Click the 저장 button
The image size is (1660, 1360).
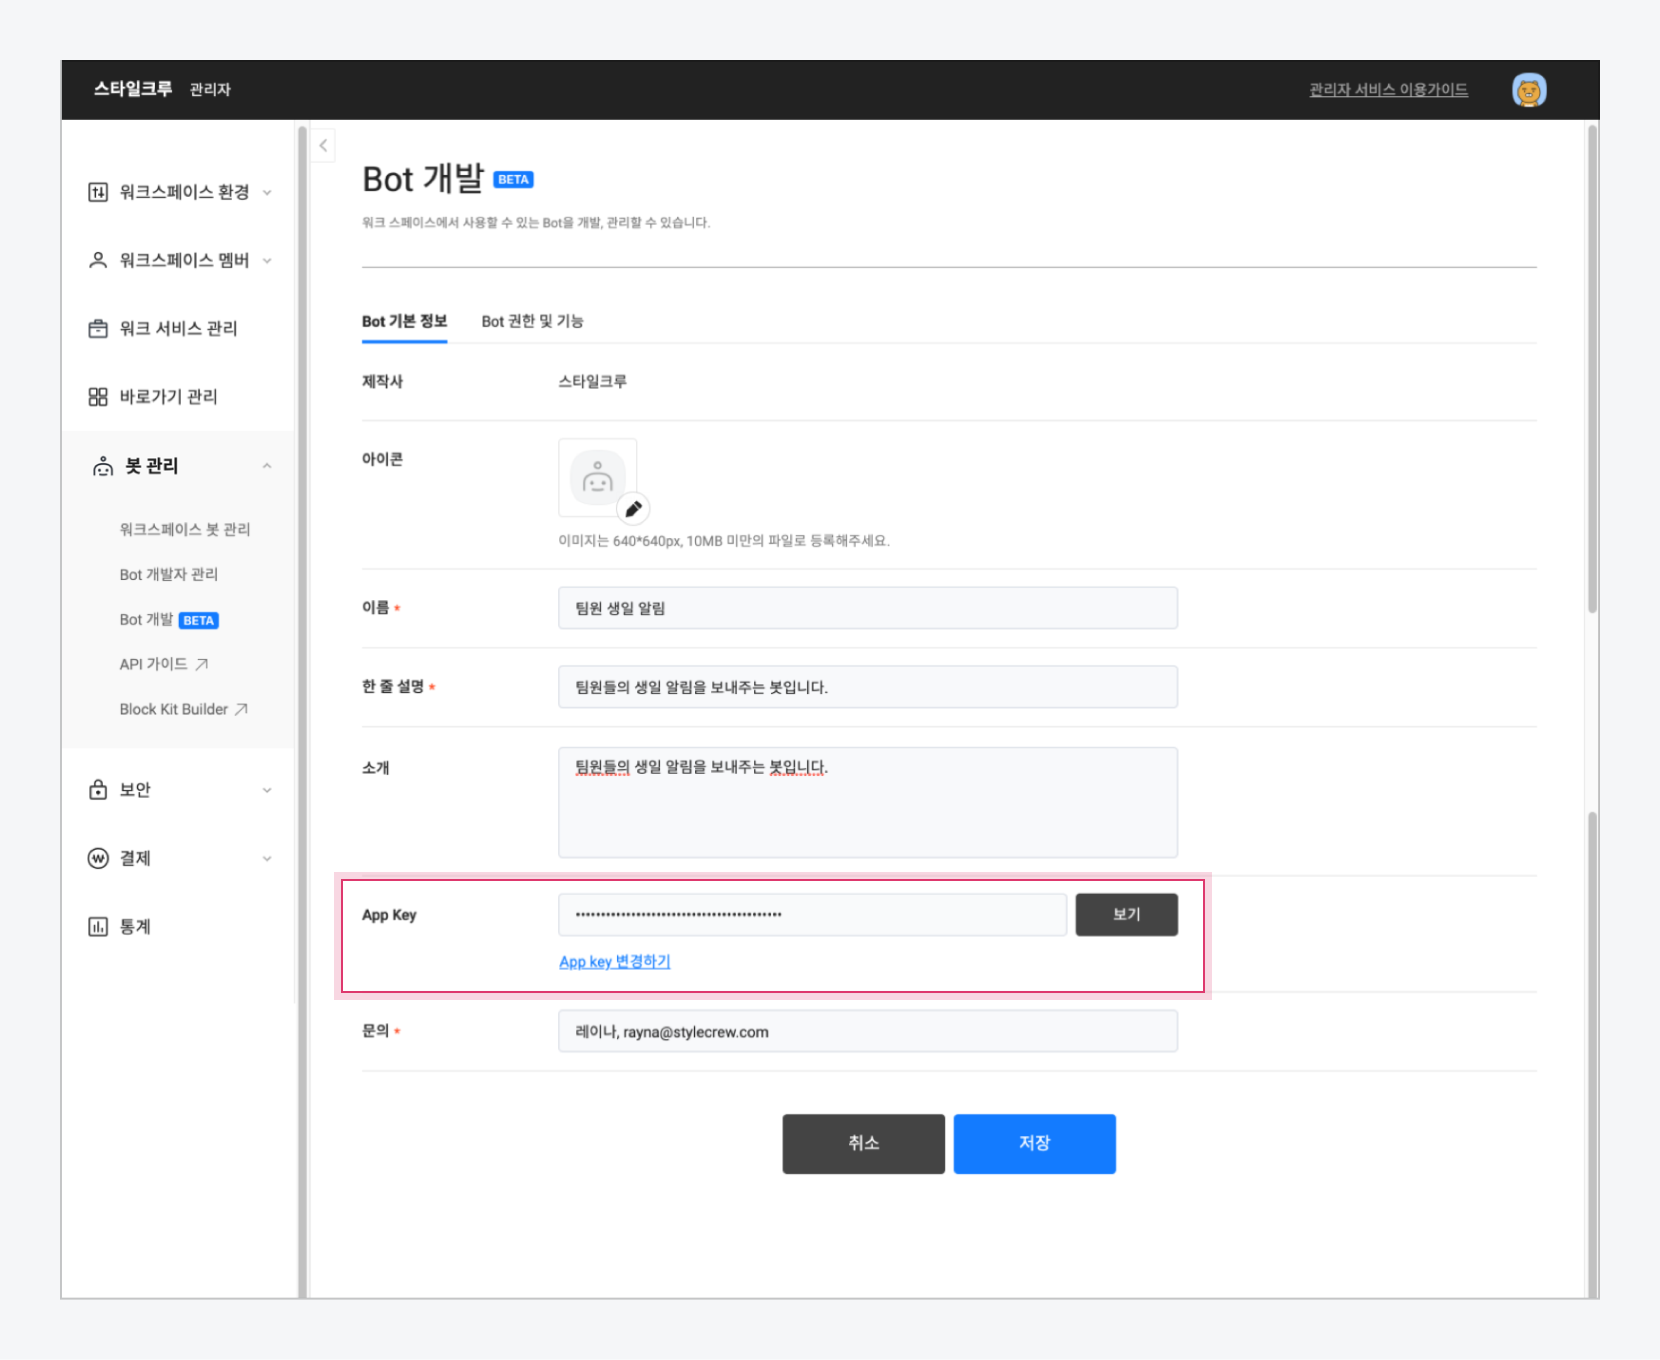point(1035,1144)
